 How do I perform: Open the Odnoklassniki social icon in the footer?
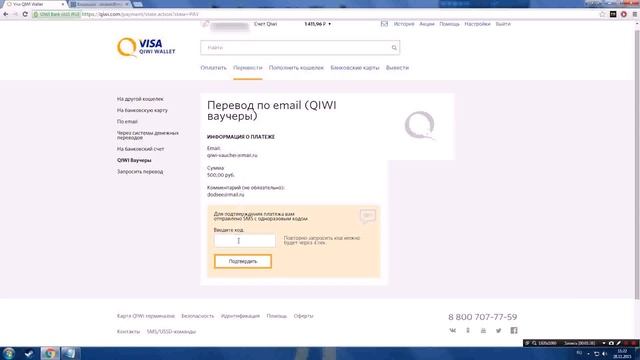click(468, 330)
